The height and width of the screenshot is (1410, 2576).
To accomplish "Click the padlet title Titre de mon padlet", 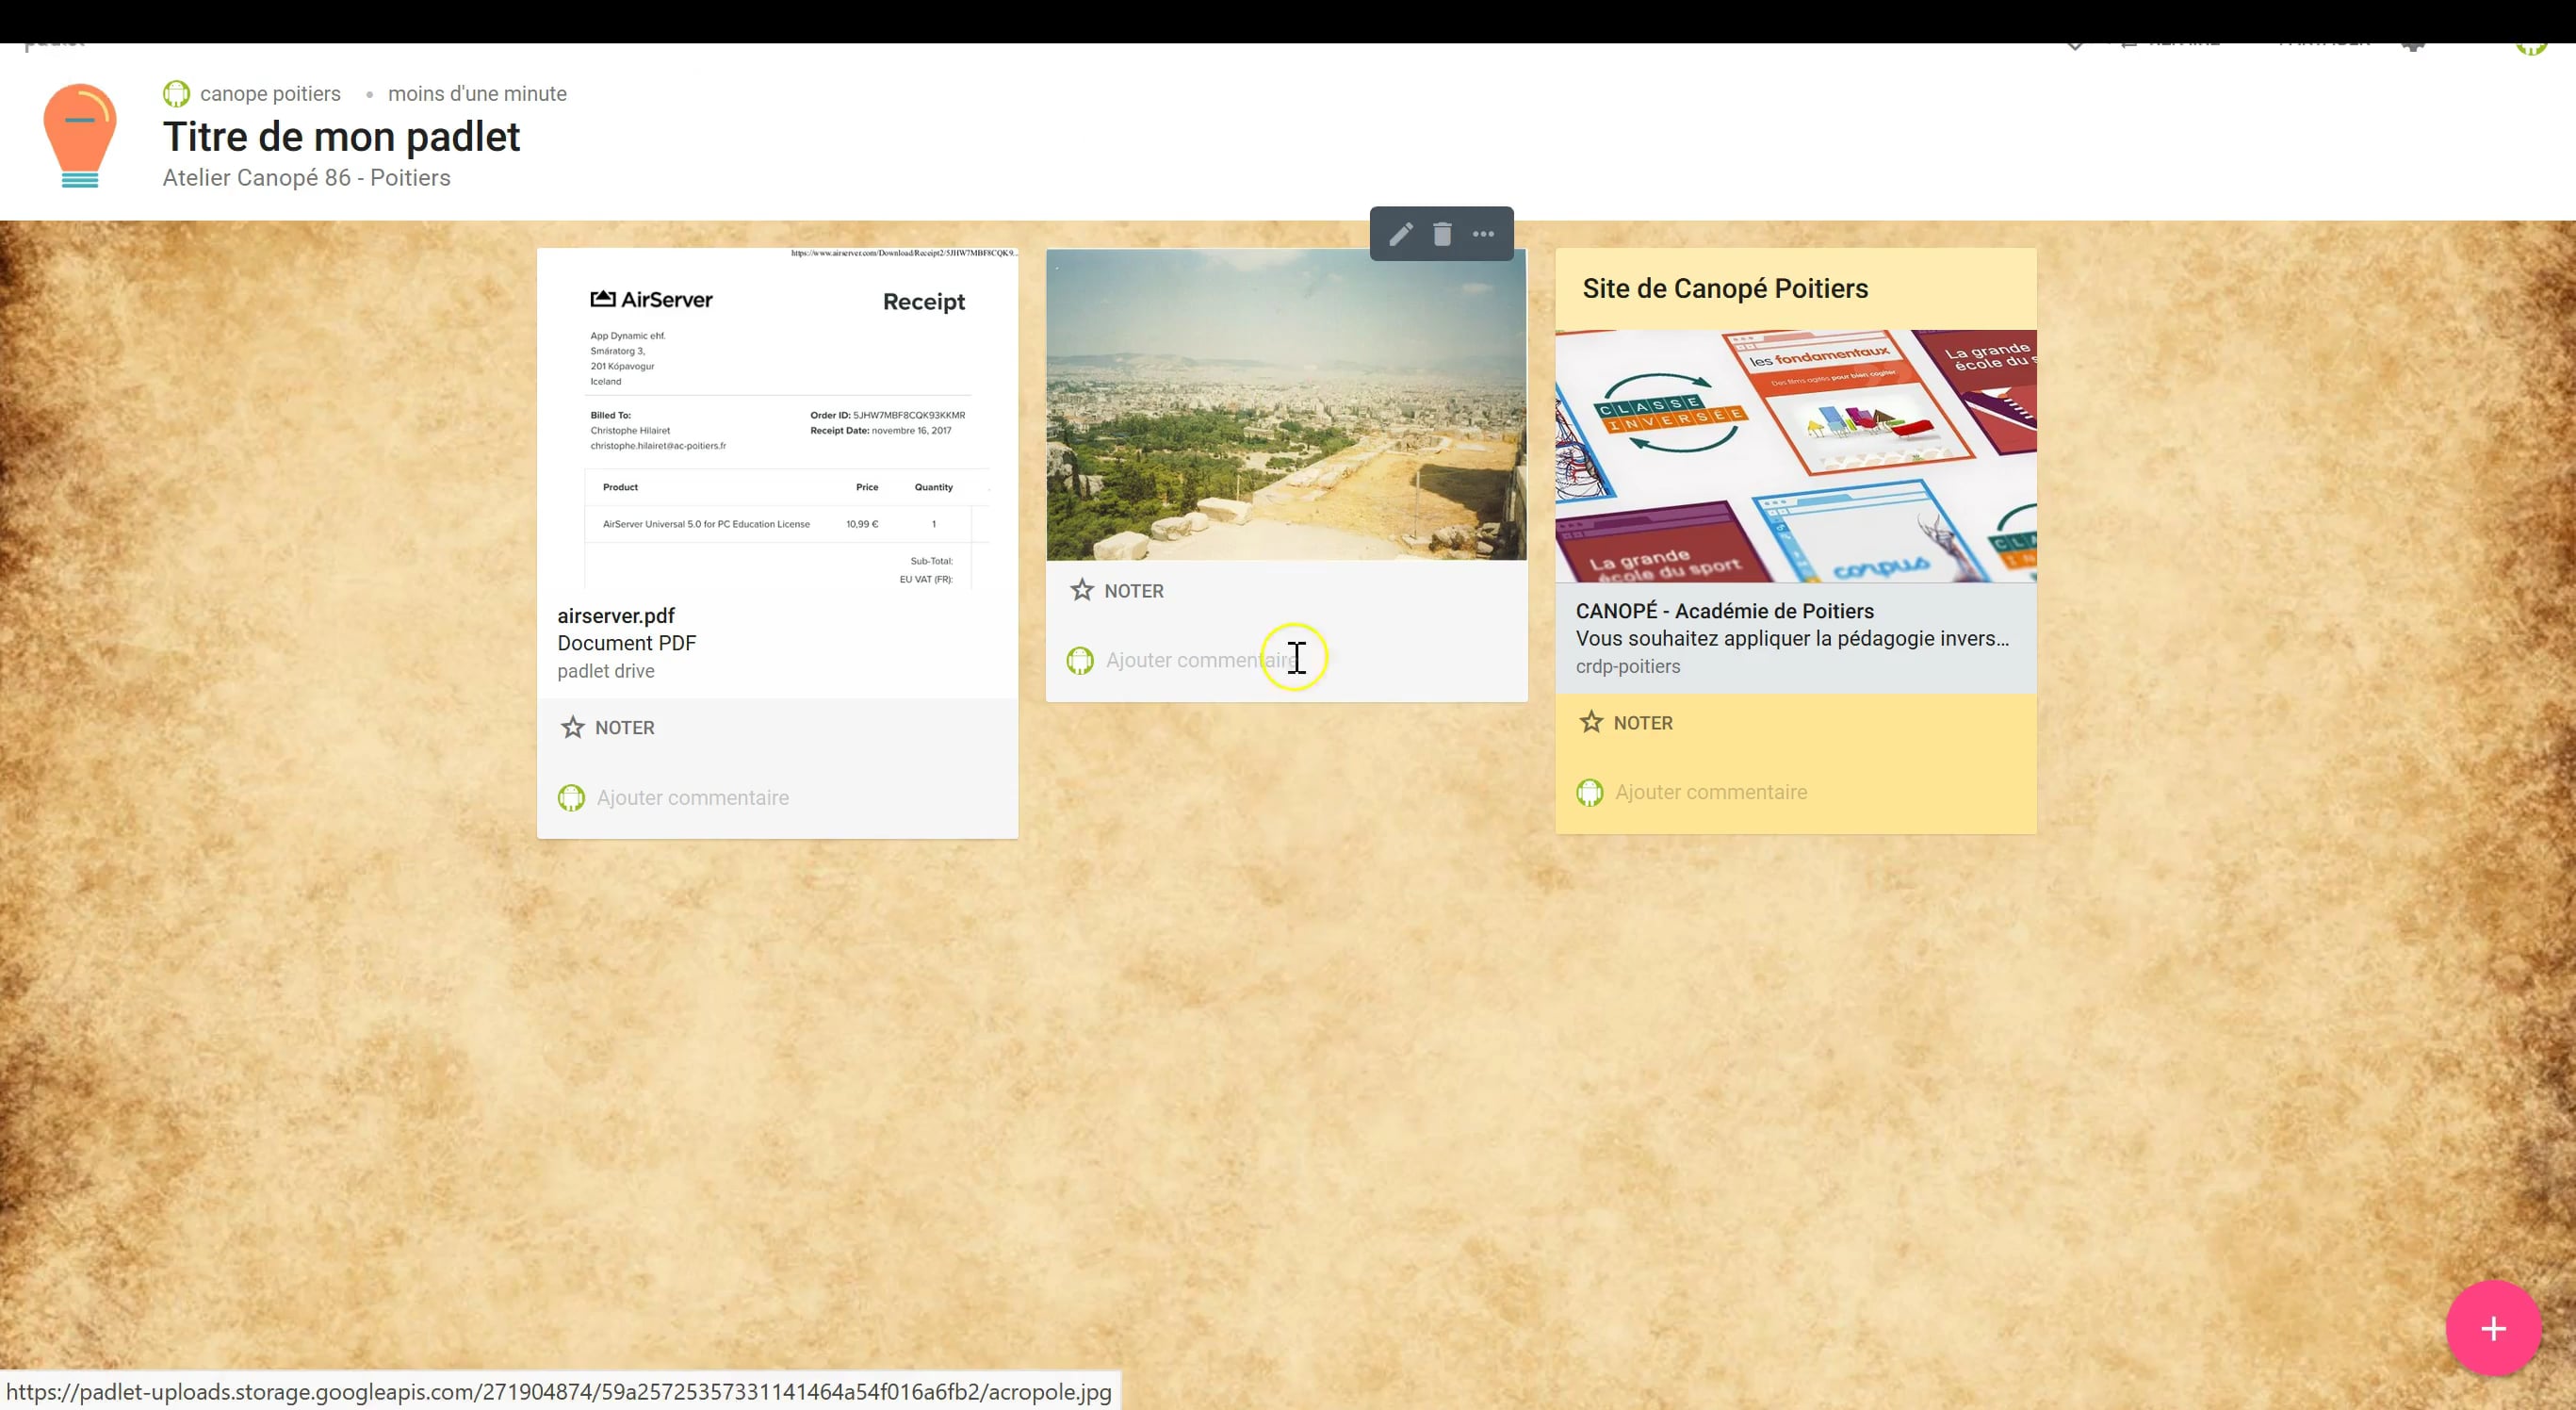I will click(x=341, y=137).
